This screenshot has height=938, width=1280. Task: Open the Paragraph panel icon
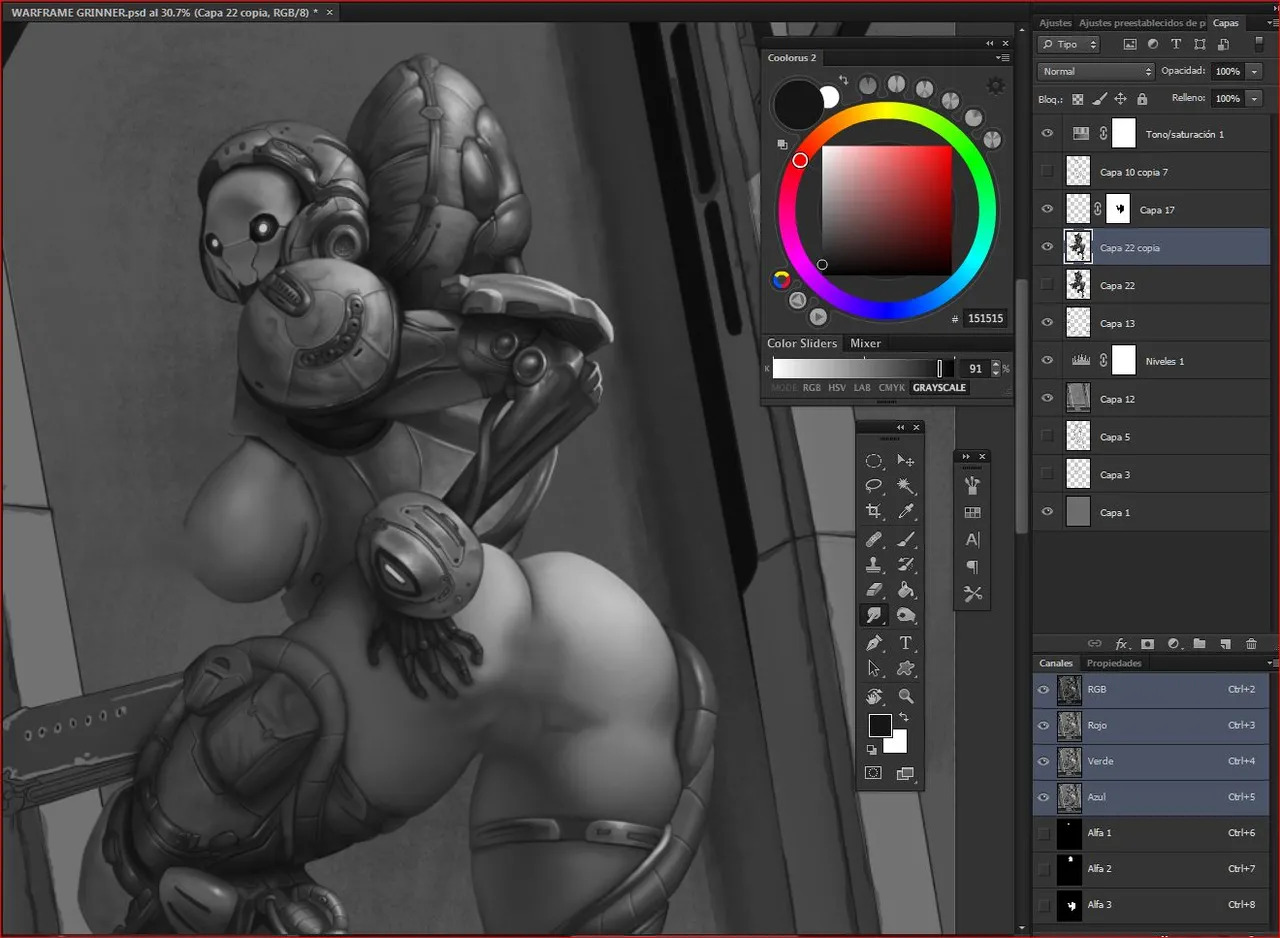[972, 567]
